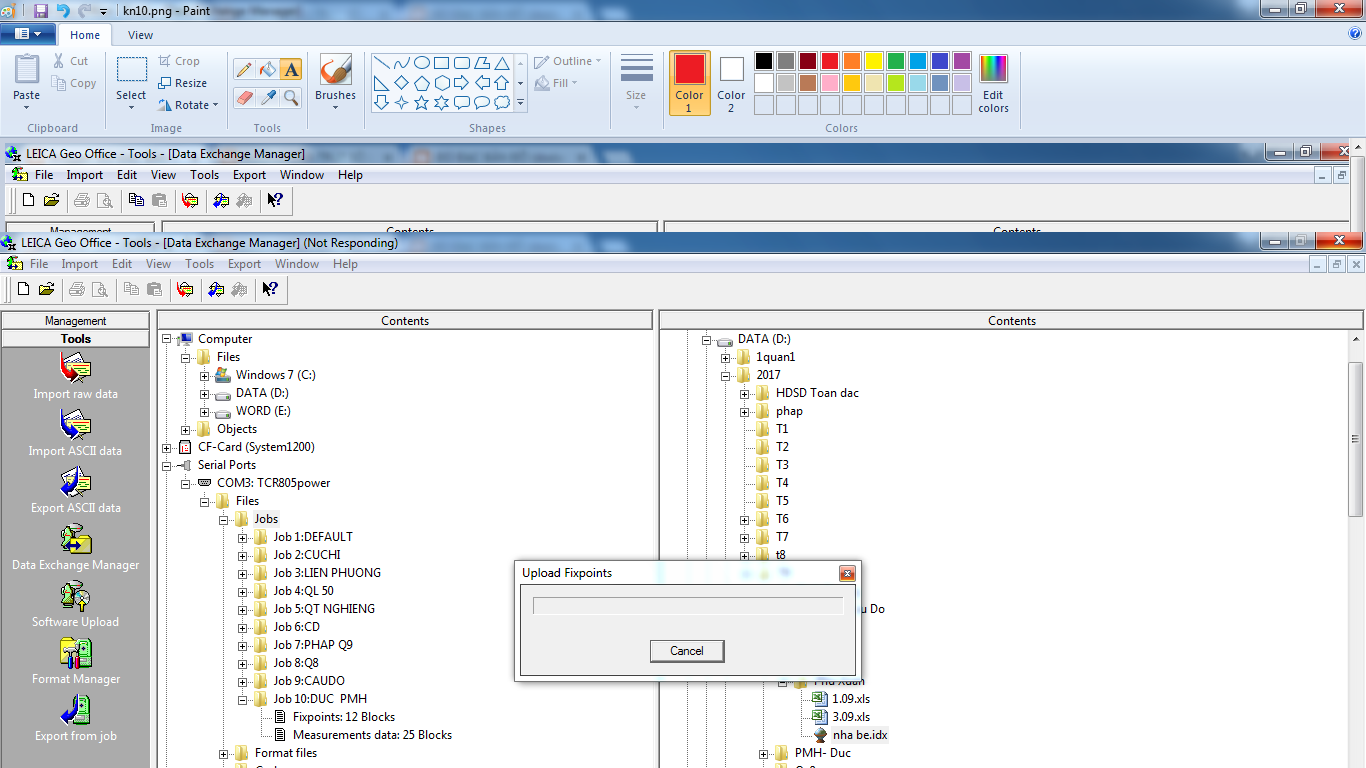Cancel the Upload Fixpoints dialog

(687, 651)
